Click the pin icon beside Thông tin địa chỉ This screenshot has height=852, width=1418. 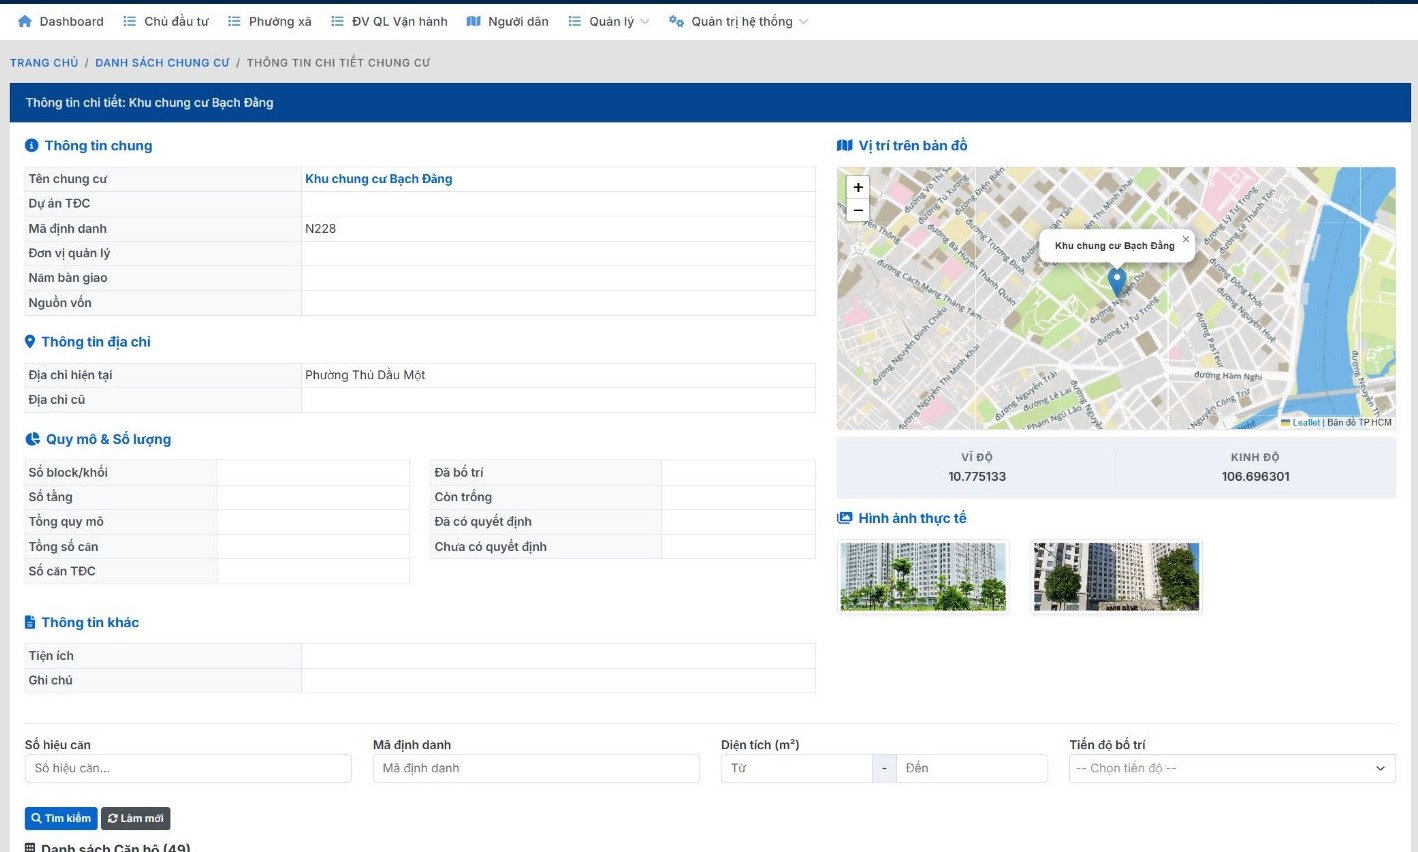click(x=30, y=342)
